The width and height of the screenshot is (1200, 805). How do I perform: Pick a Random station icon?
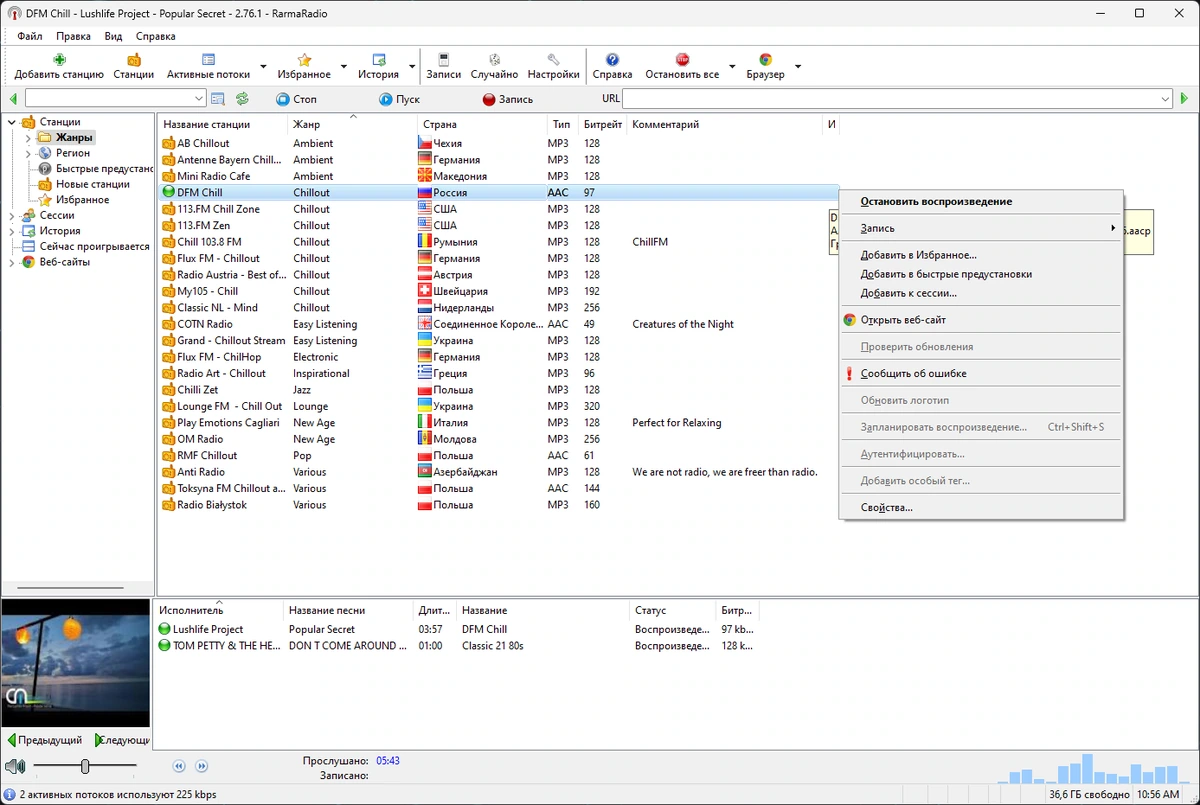(x=494, y=60)
